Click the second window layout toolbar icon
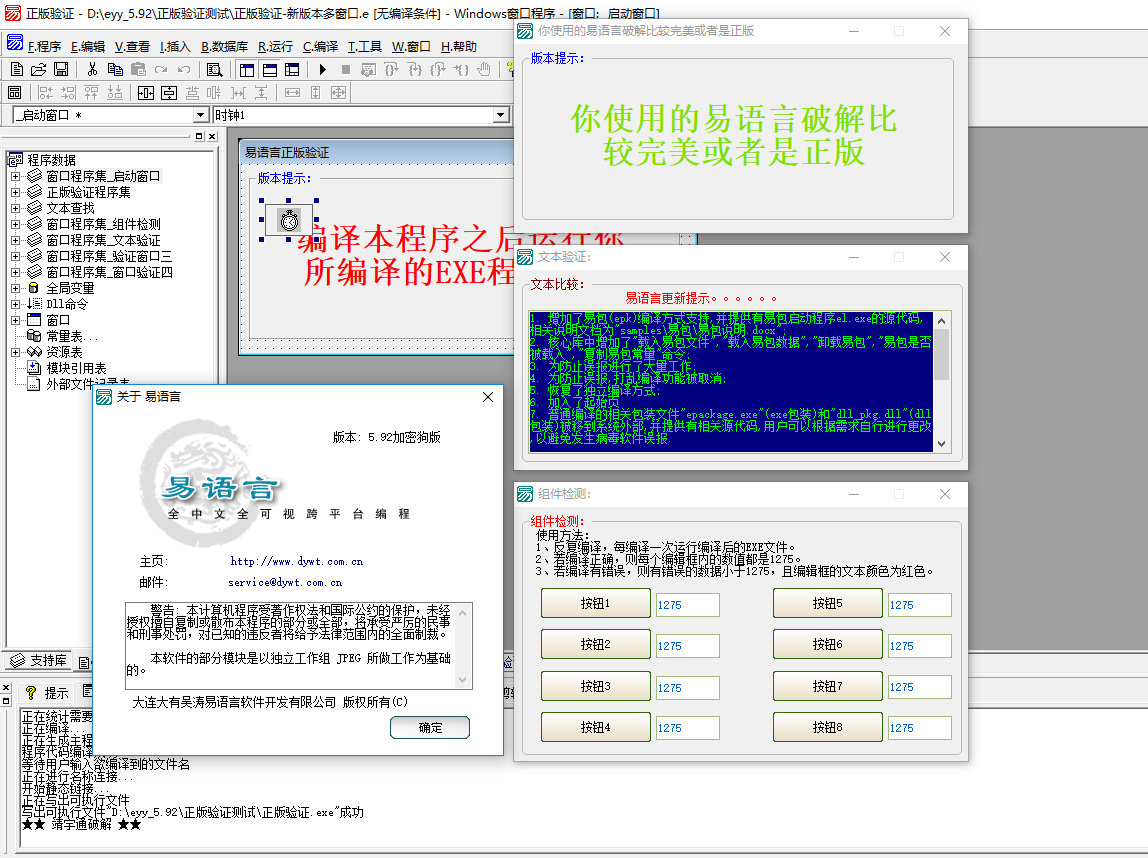The image size is (1148, 858). [269, 70]
